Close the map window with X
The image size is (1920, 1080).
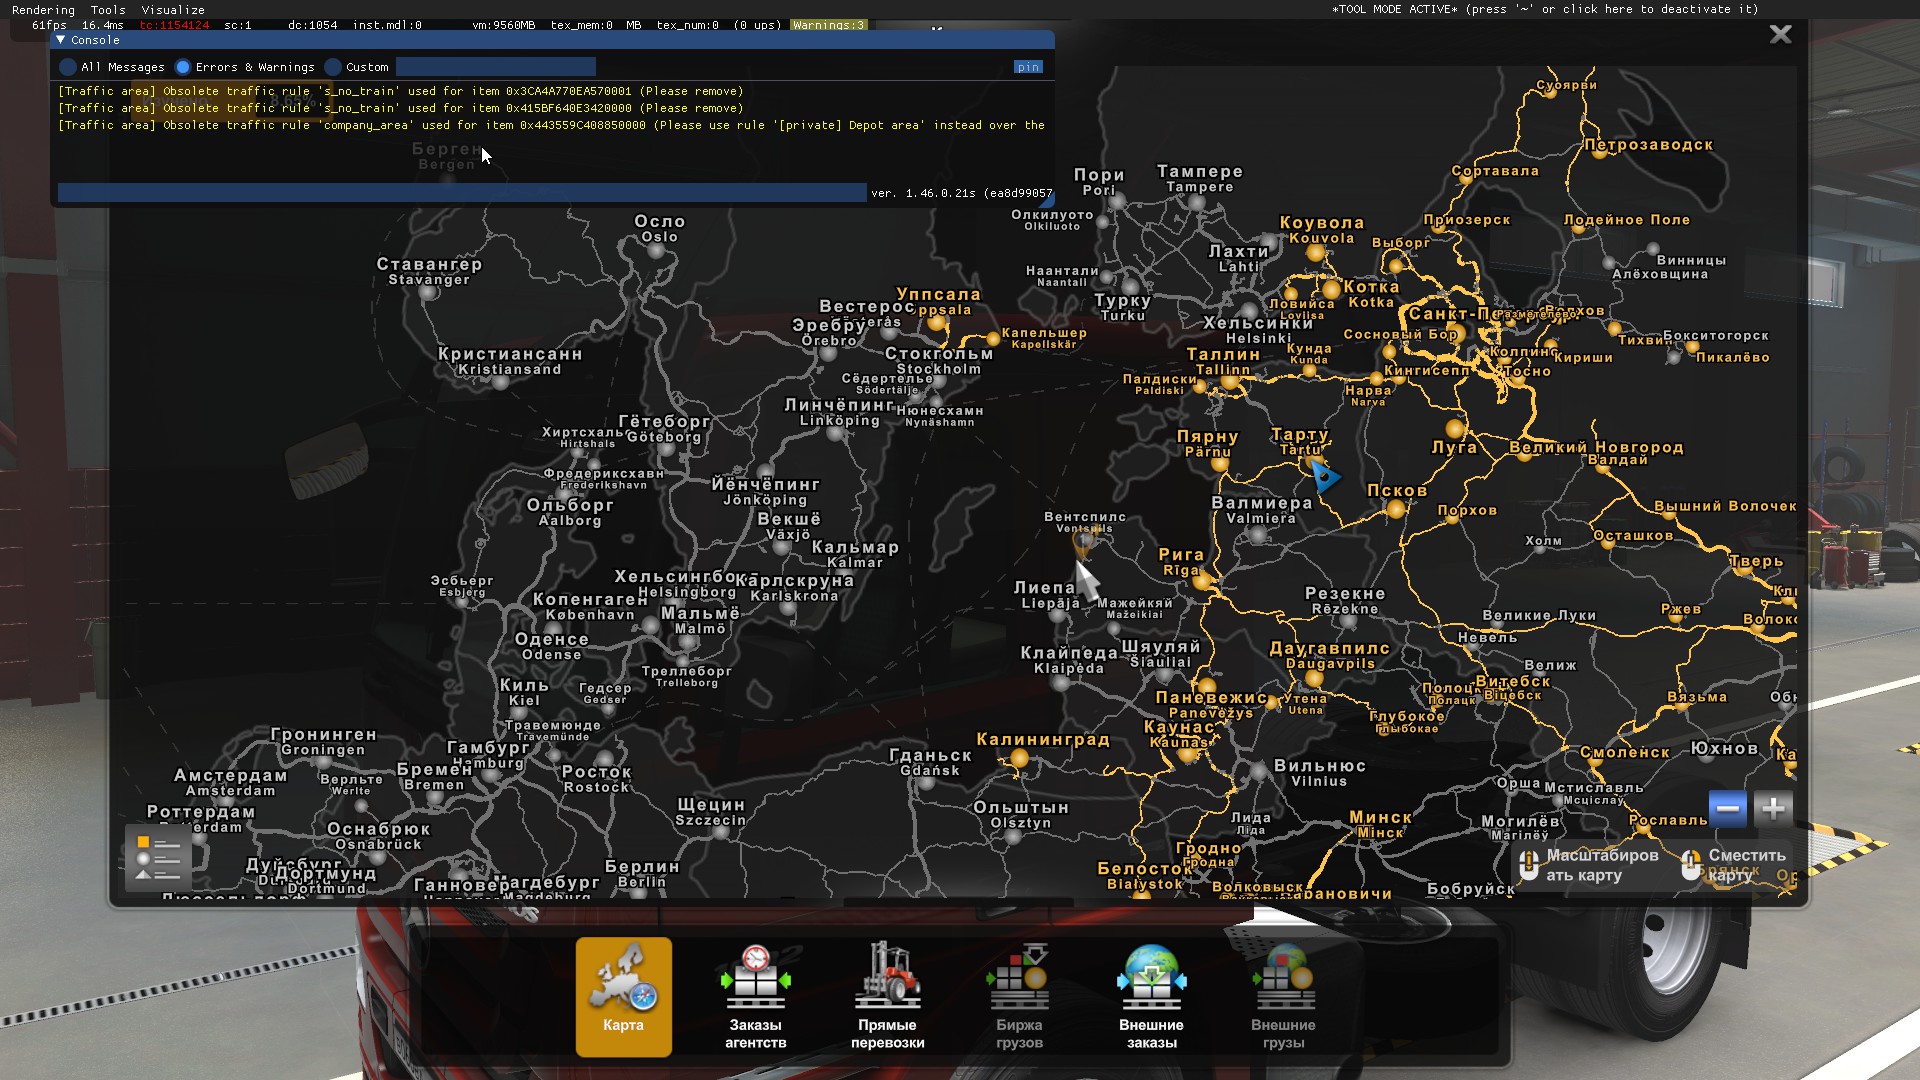coord(1781,34)
